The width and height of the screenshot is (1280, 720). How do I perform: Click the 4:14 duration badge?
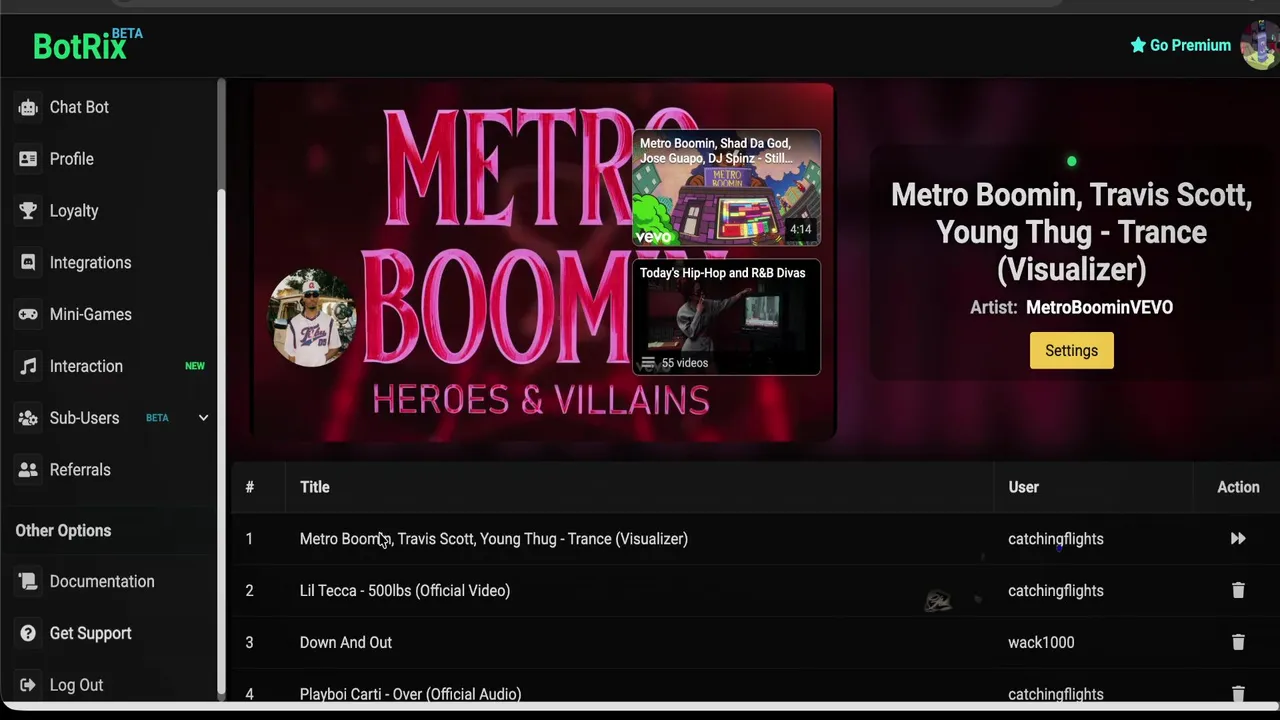pos(800,229)
